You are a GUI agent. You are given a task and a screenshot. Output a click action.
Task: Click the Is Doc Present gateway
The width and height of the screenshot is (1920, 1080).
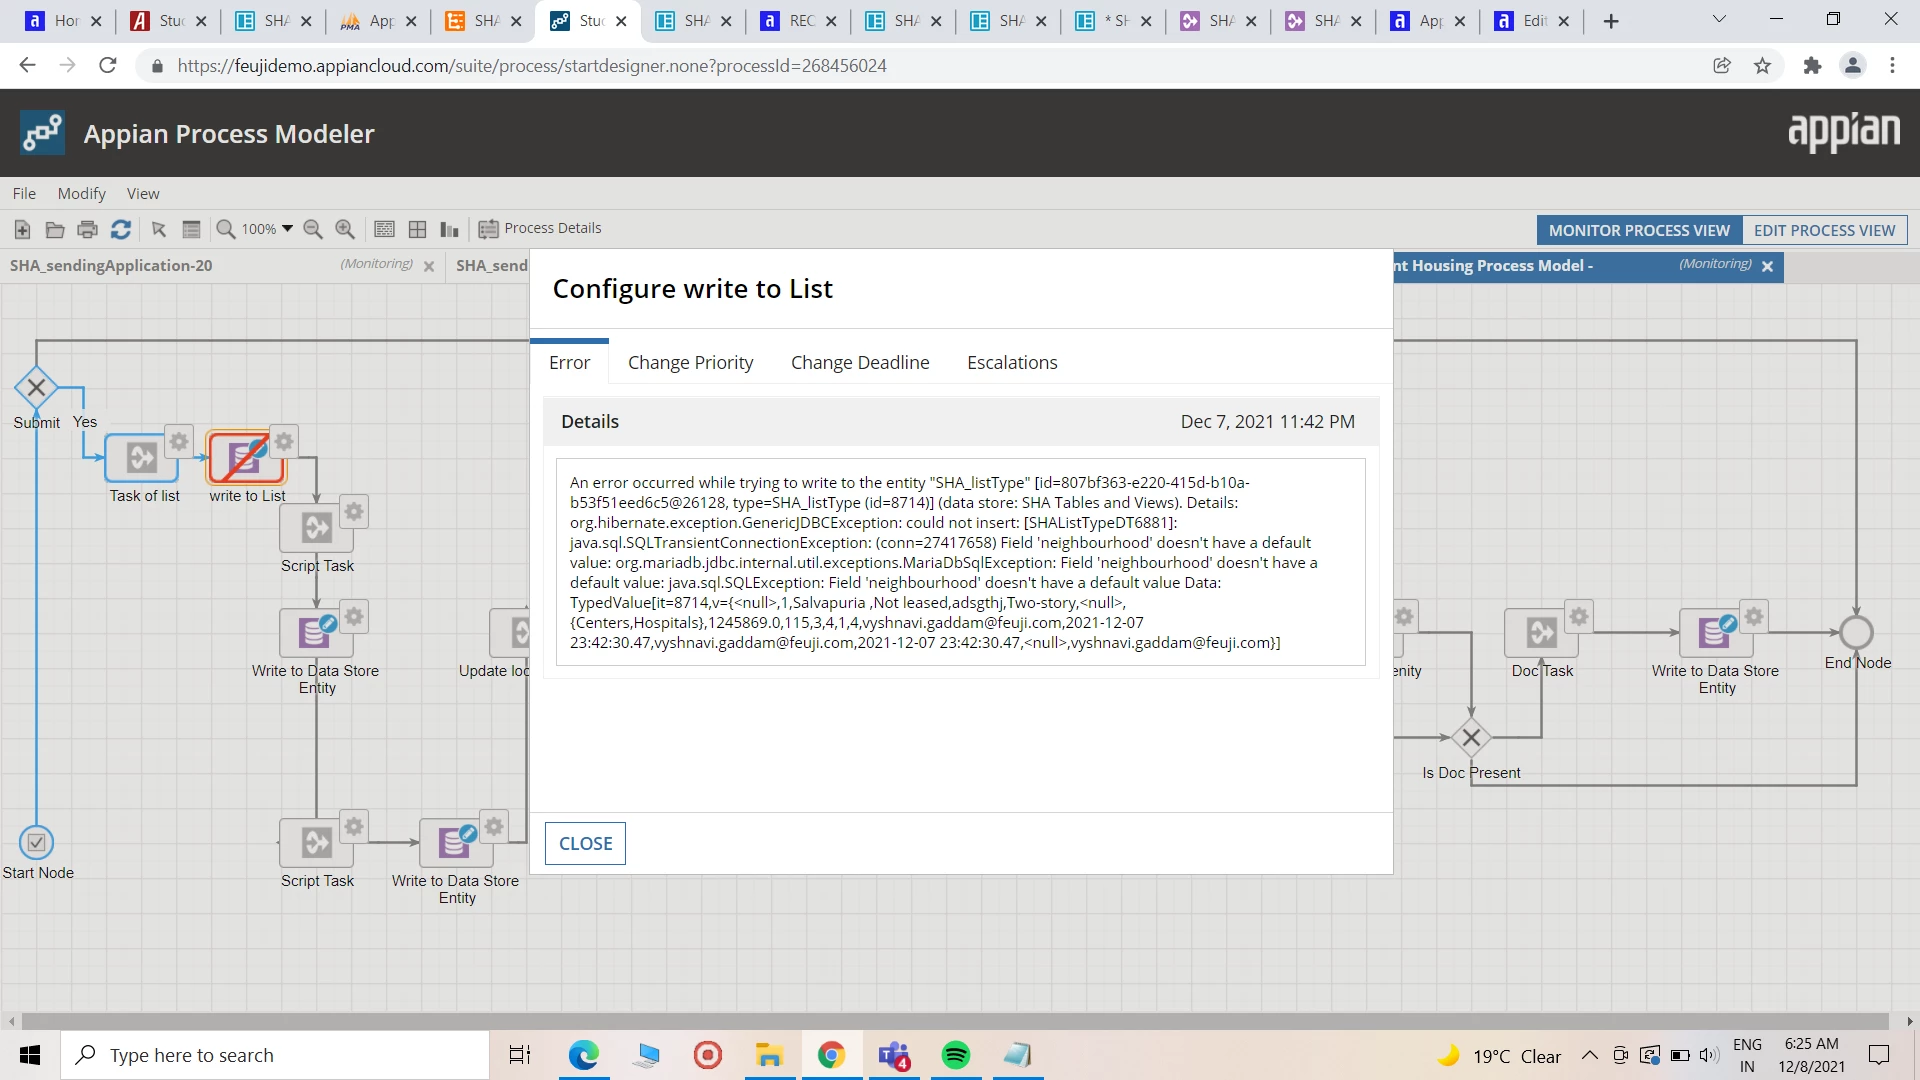(x=1471, y=738)
